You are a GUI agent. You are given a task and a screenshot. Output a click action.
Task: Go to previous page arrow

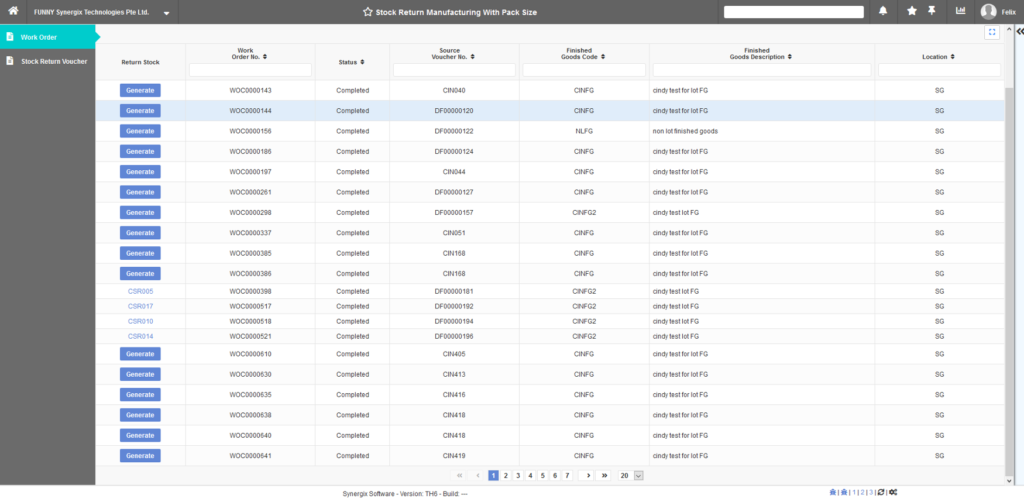pos(478,475)
